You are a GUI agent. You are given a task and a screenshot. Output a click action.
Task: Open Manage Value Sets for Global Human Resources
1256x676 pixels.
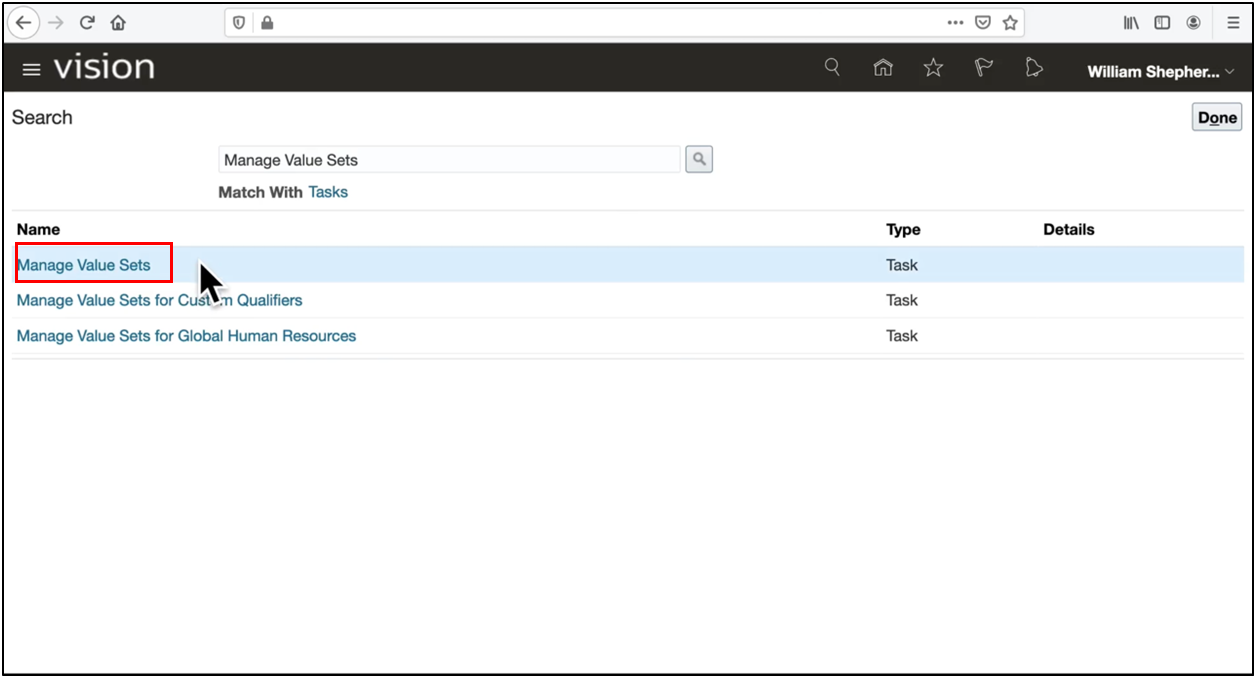tap(186, 336)
